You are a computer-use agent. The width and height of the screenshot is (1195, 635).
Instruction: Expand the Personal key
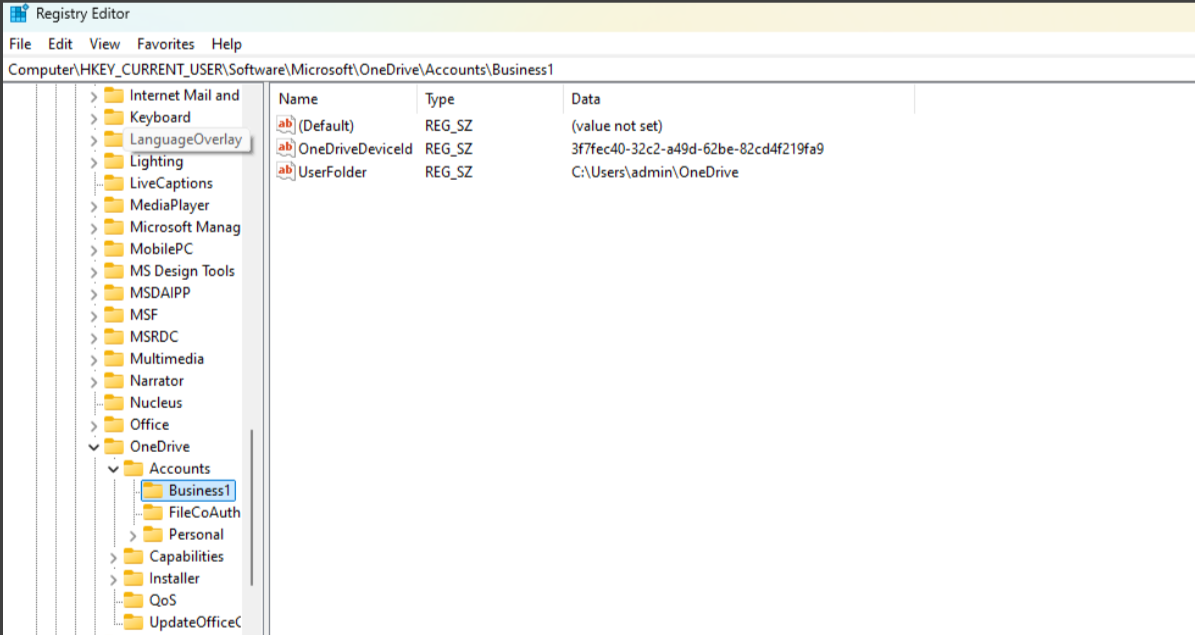pyautogui.click(x=133, y=536)
